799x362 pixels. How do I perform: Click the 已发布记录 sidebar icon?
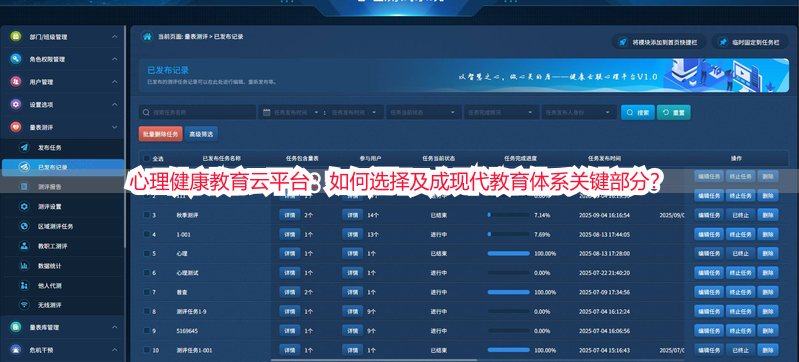click(24, 167)
